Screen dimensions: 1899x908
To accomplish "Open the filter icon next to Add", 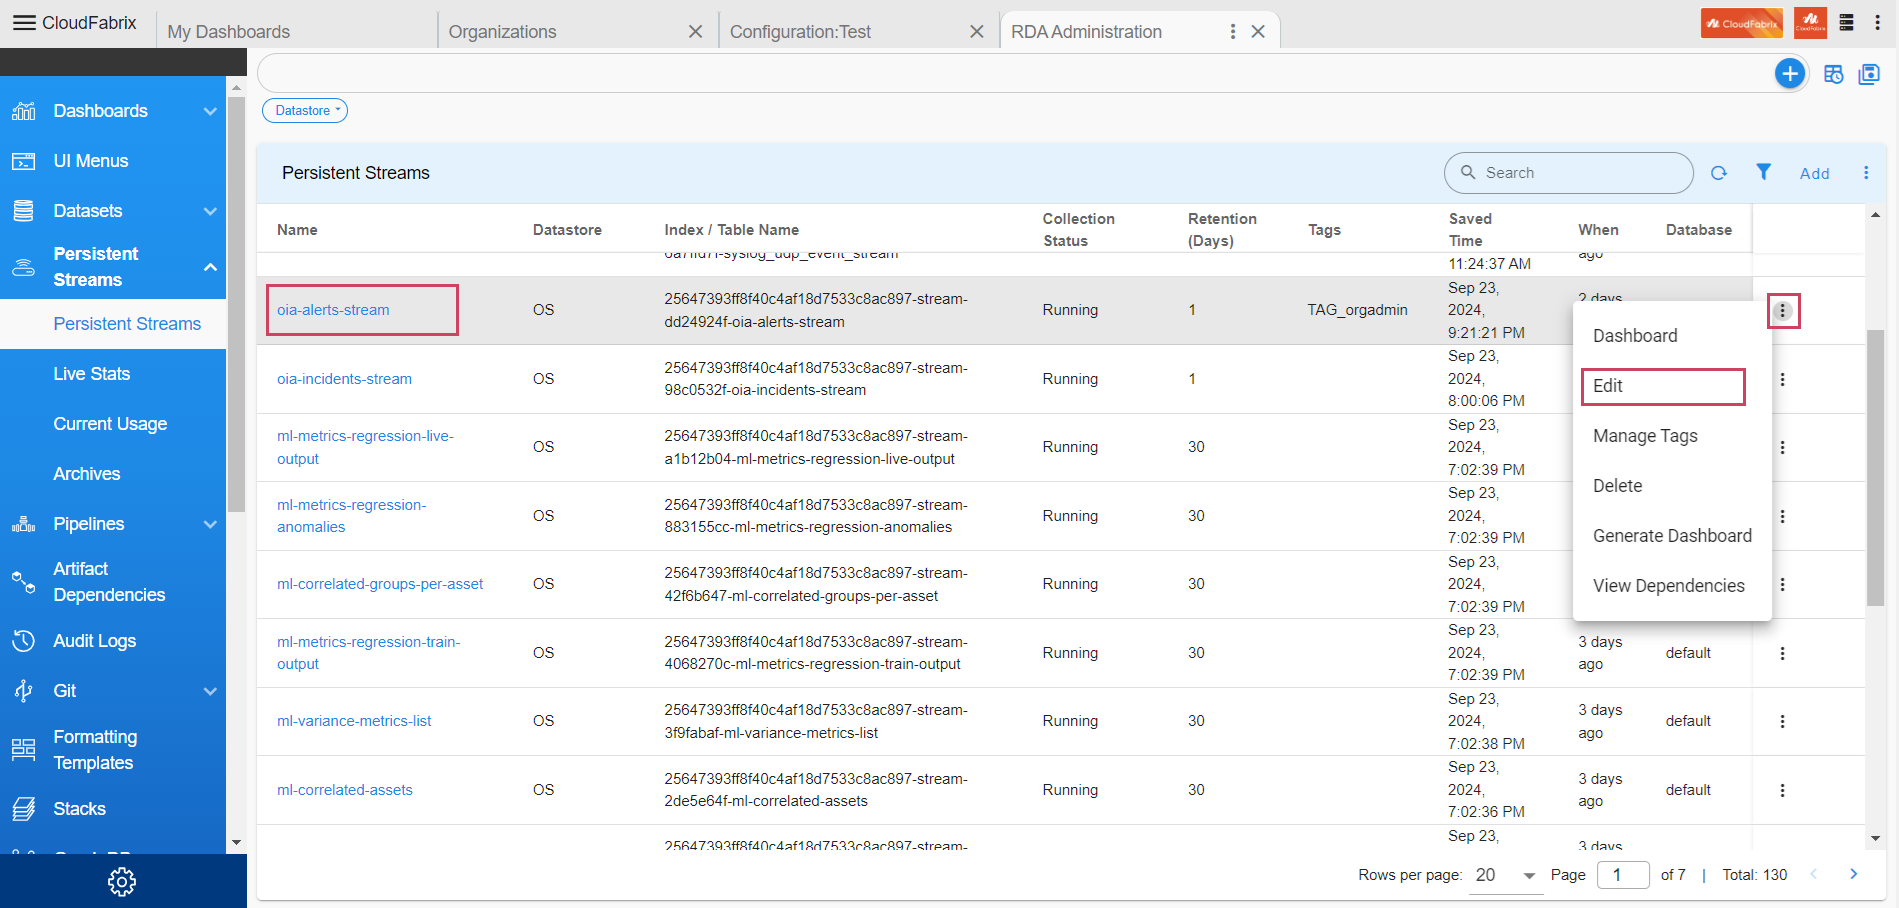I will tap(1764, 172).
